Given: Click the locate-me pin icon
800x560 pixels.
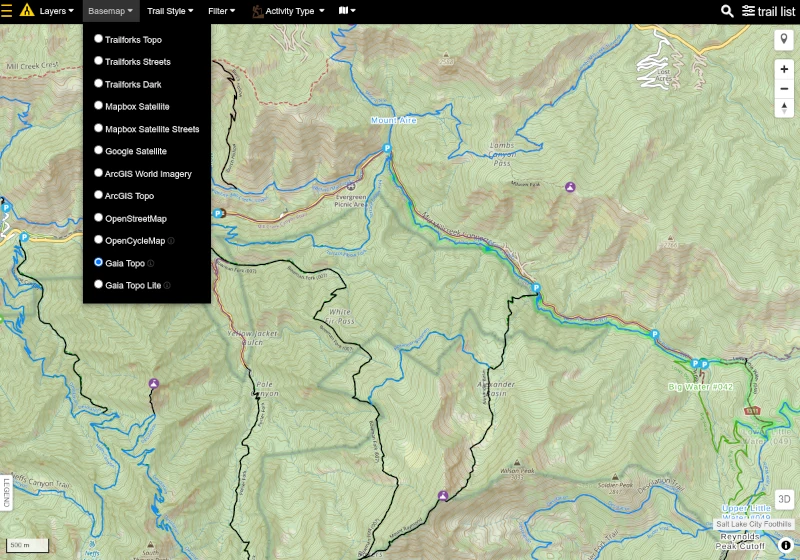Looking at the screenshot, I should tap(784, 39).
